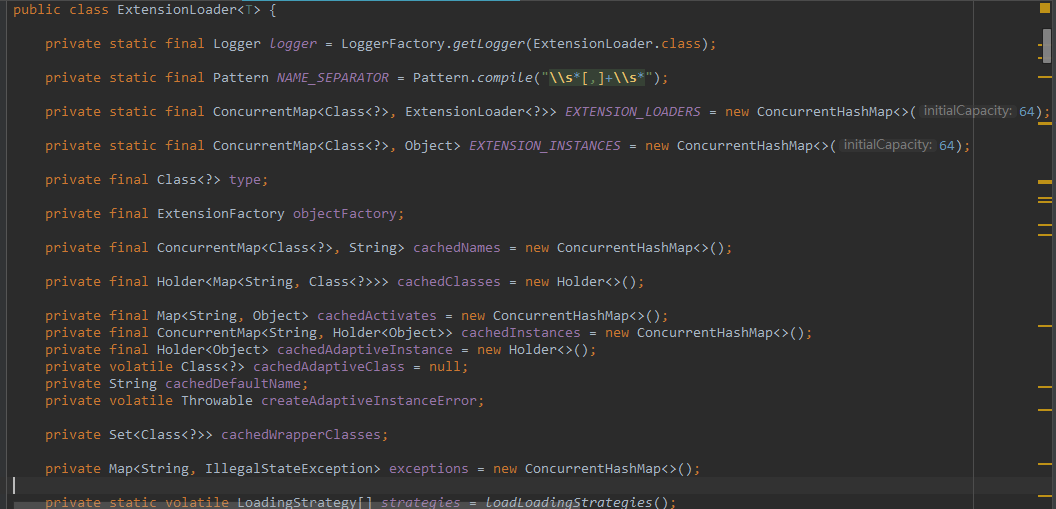Click the 'null' keyword assigned to cachedAdaptiveClass

coord(444,366)
